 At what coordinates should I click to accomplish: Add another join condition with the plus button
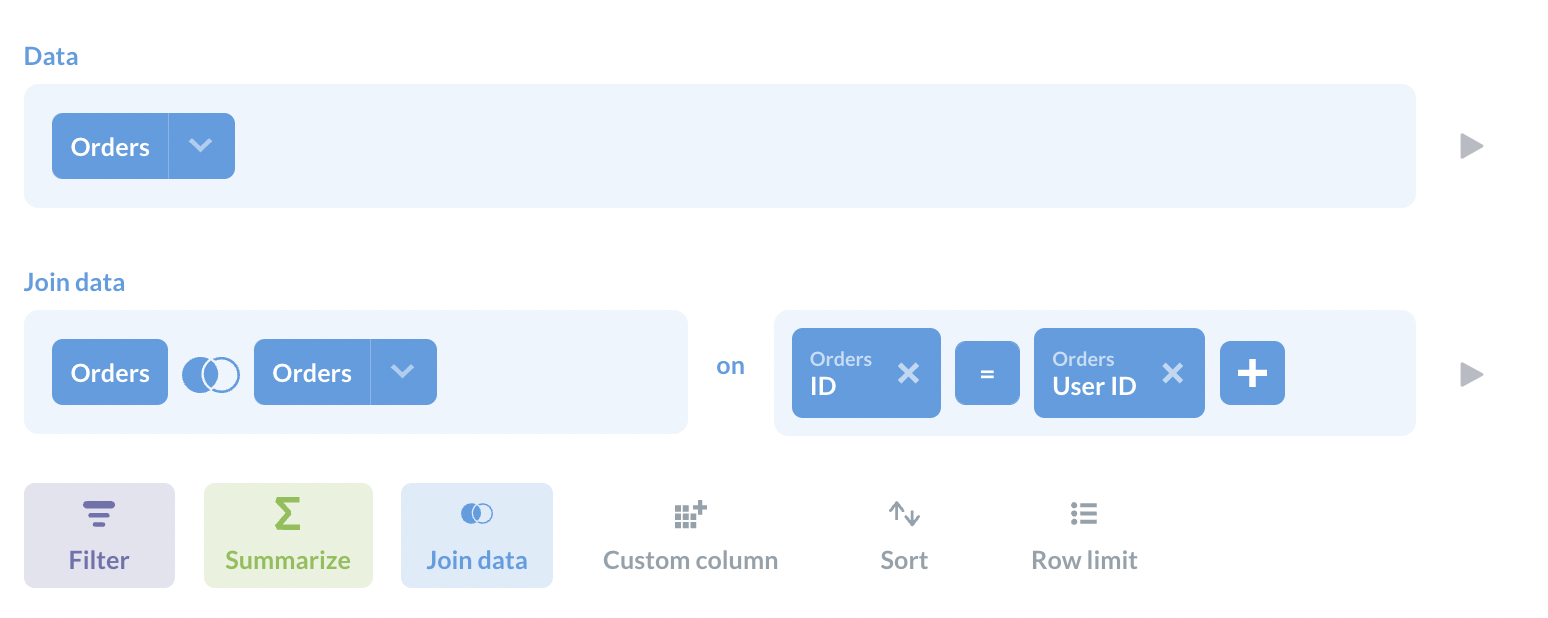[x=1252, y=372]
